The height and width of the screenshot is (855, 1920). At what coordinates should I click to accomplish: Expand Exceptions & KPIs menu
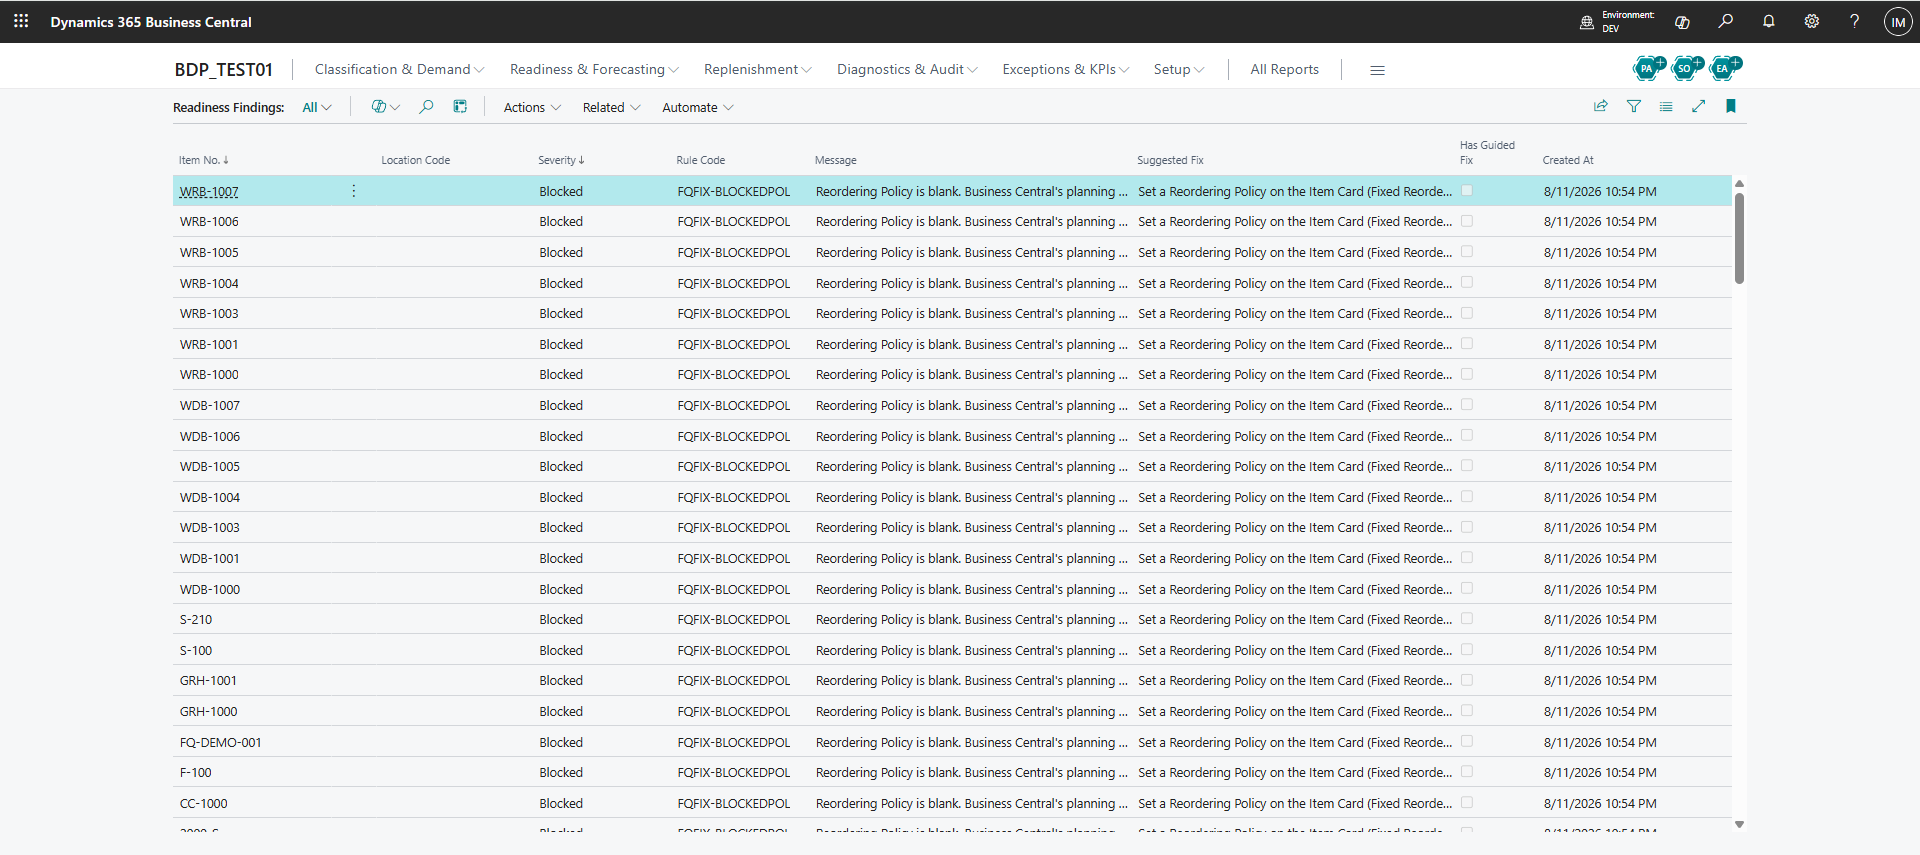(x=1065, y=69)
